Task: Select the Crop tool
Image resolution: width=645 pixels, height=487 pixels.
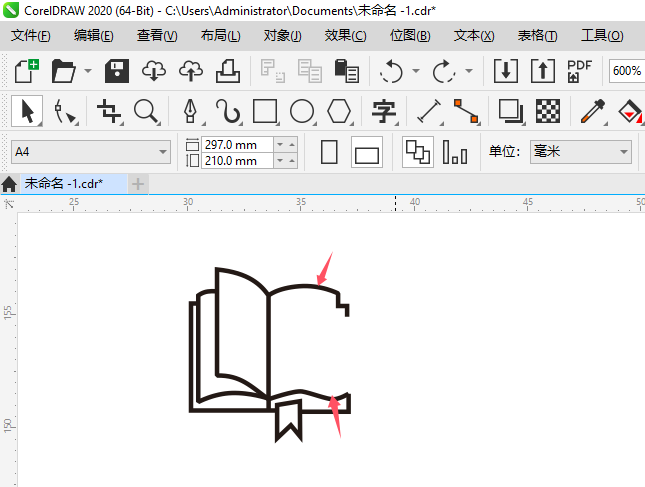Action: pyautogui.click(x=109, y=111)
